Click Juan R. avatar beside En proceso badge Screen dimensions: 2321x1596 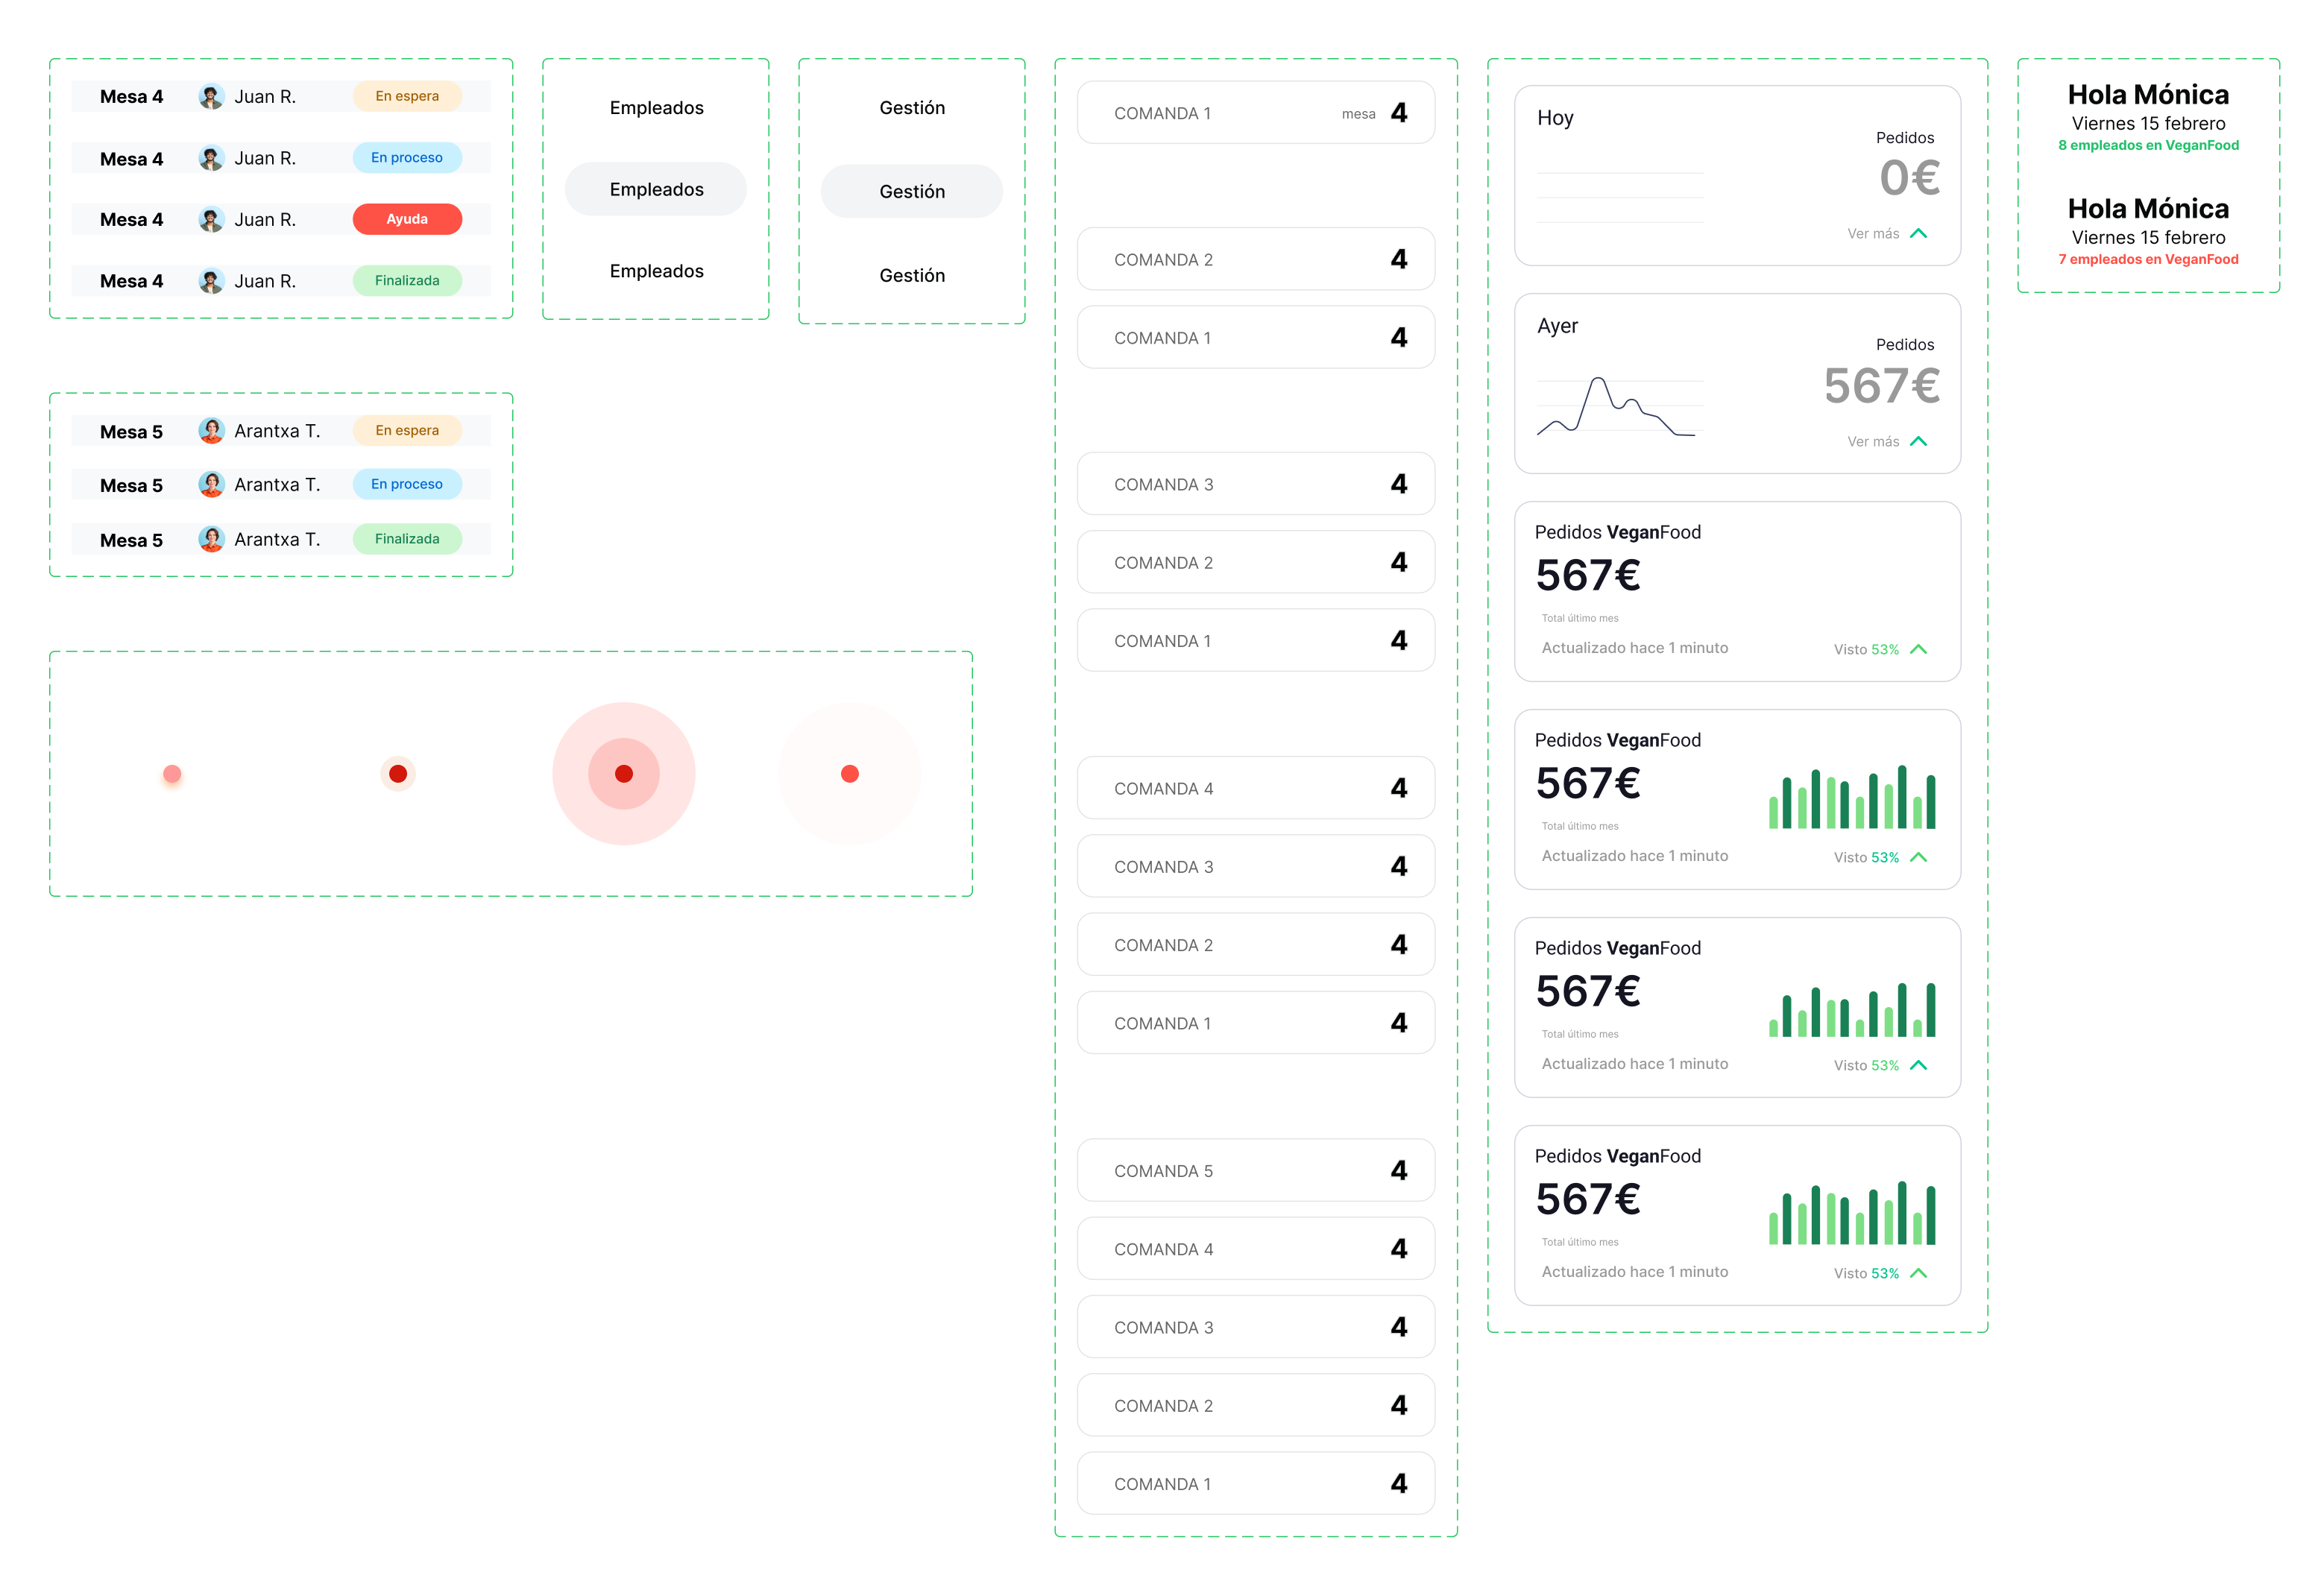(211, 158)
